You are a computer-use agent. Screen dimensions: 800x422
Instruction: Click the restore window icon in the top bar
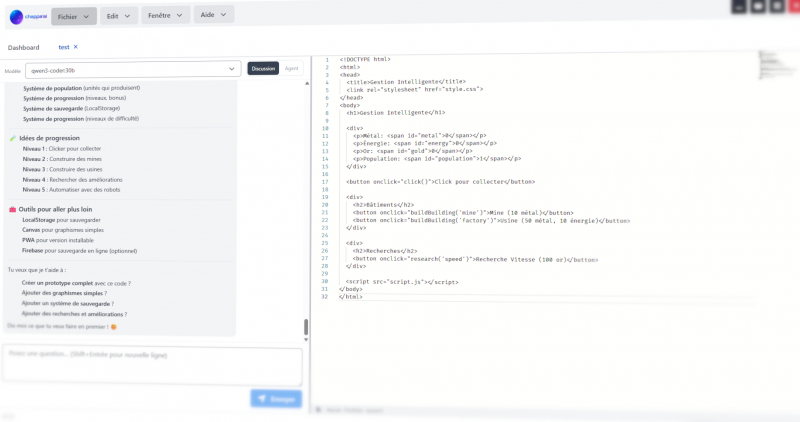point(775,6)
